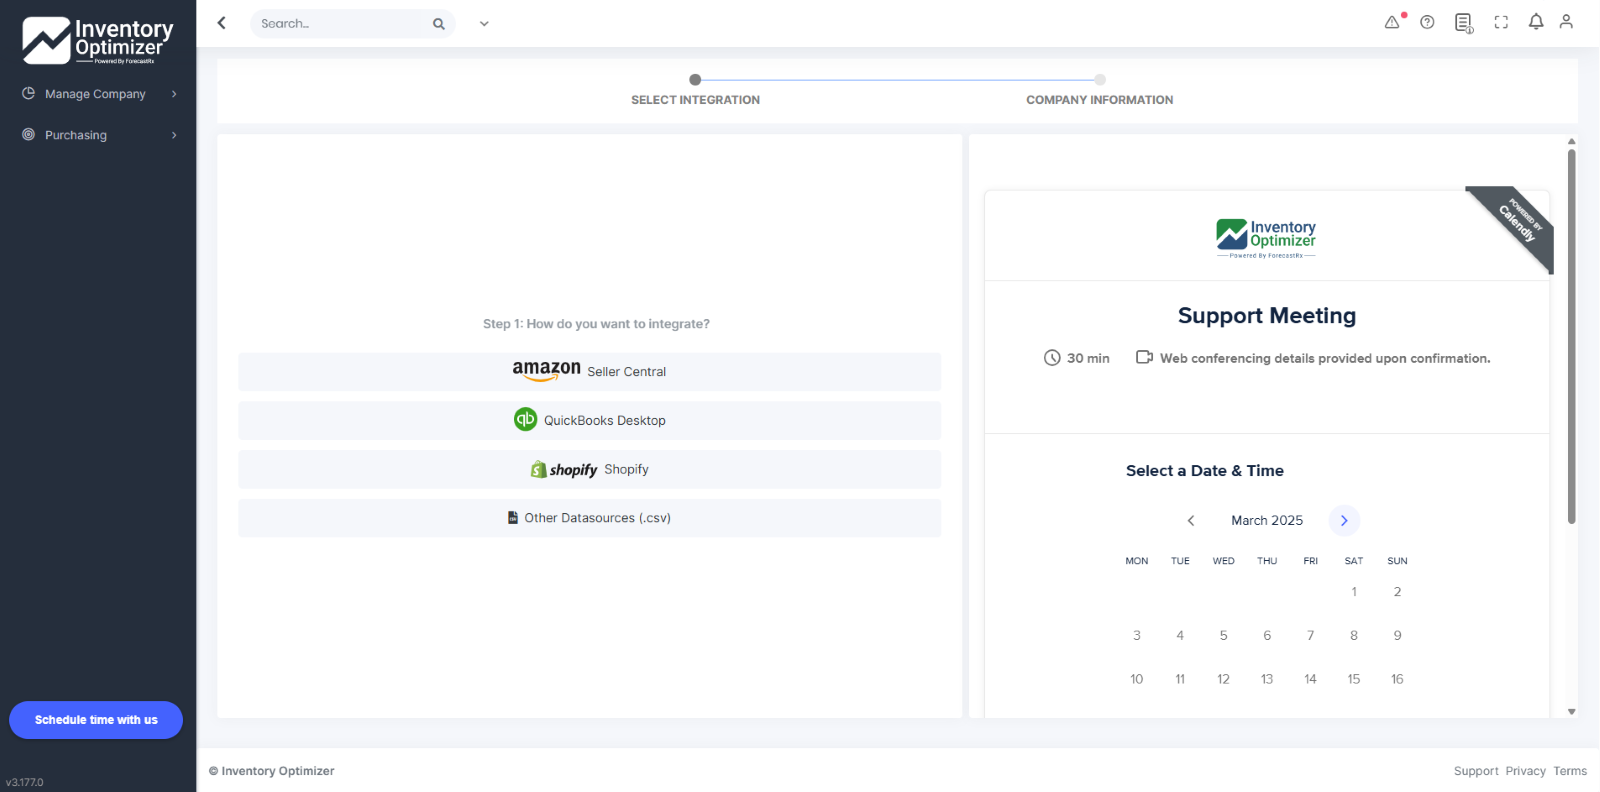Click the "© Inventory Optimizer" footer text
Viewport: 1600px width, 792px height.
point(272,771)
